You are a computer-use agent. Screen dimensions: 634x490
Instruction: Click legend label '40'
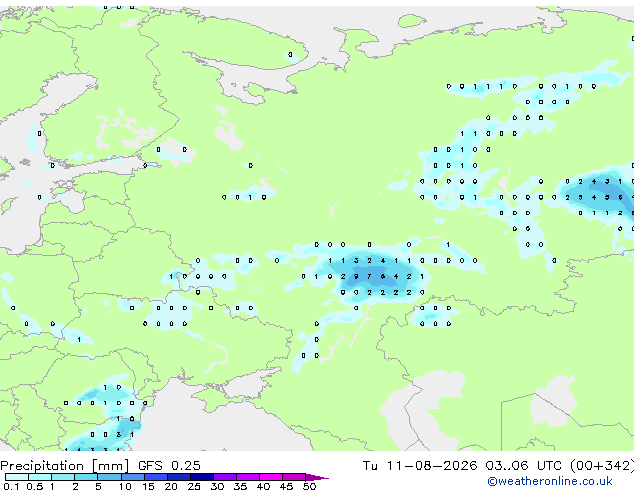263,486
